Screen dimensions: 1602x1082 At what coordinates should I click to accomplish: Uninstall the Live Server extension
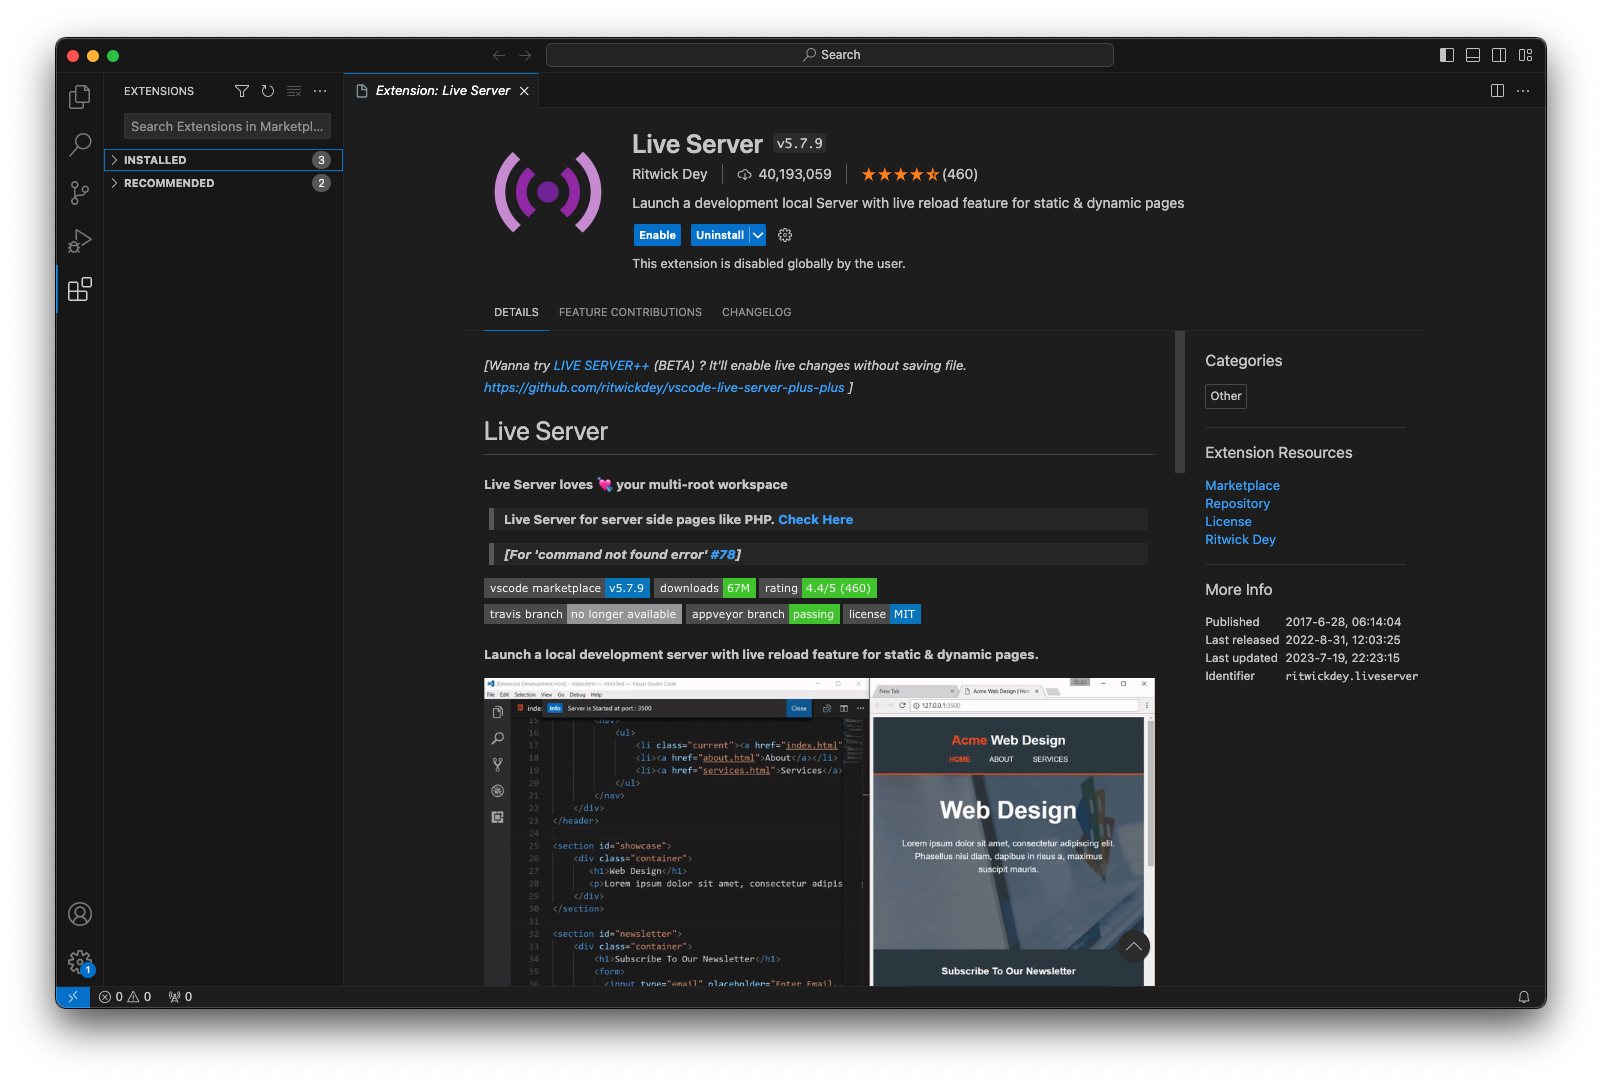(x=720, y=235)
